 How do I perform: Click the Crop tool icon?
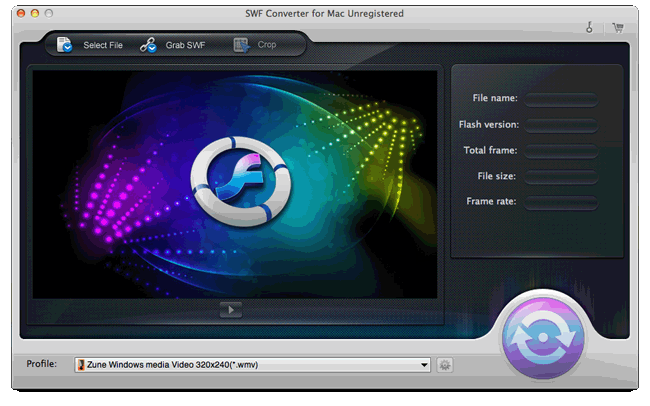pos(241,45)
